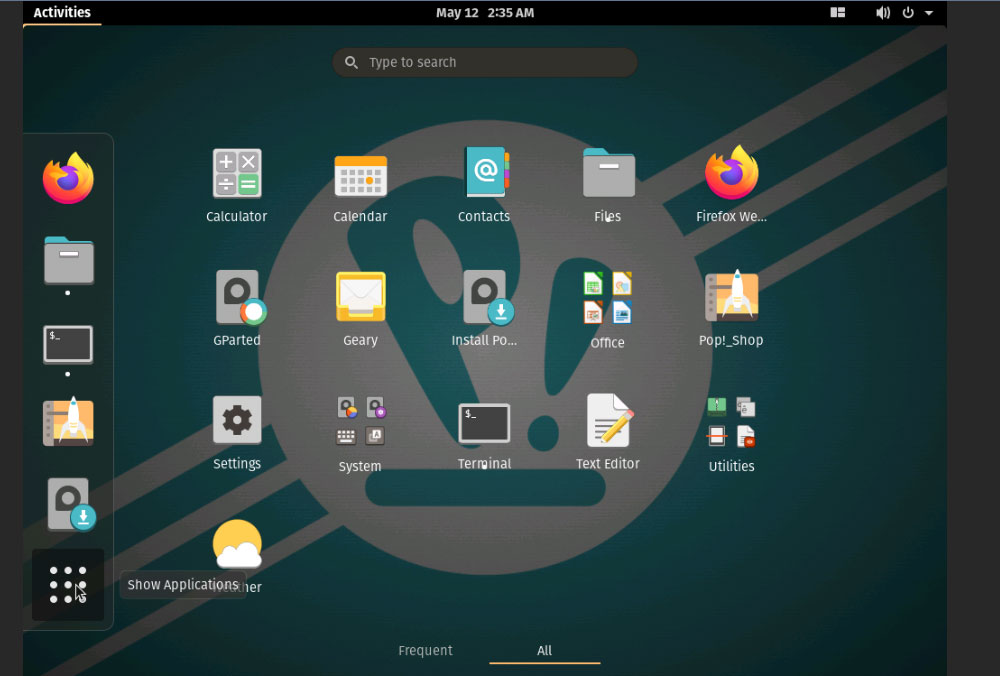
Task: Click the Type to search field
Action: (x=485, y=62)
